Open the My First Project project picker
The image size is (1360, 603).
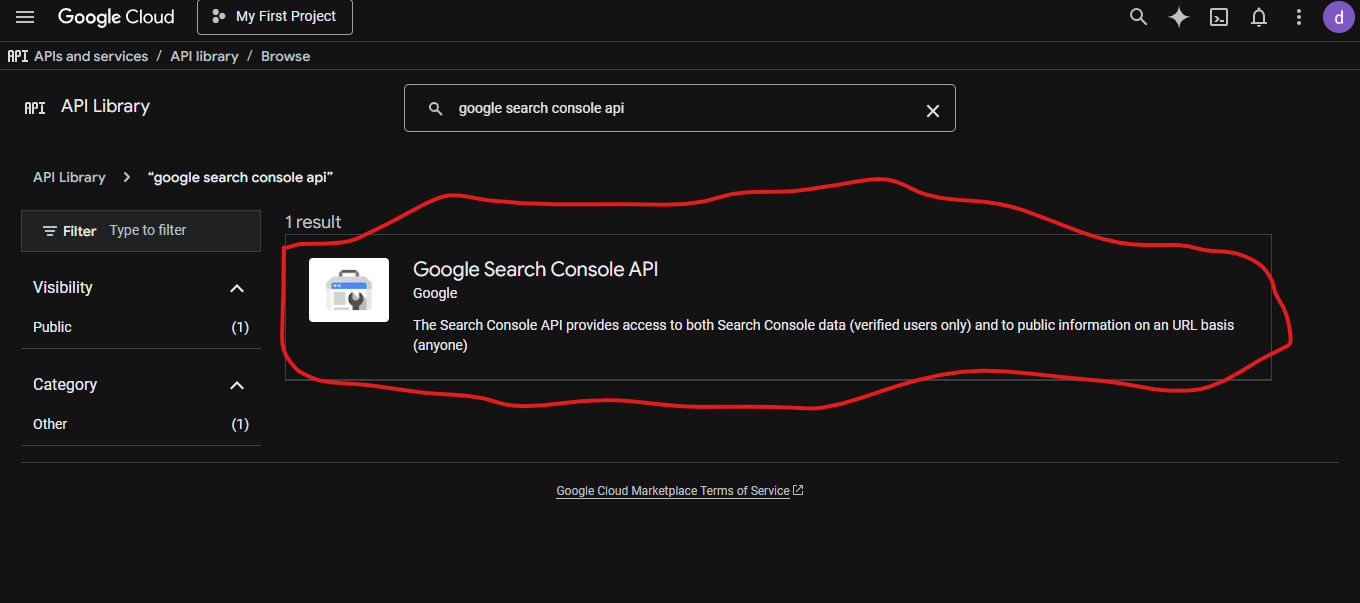(274, 17)
